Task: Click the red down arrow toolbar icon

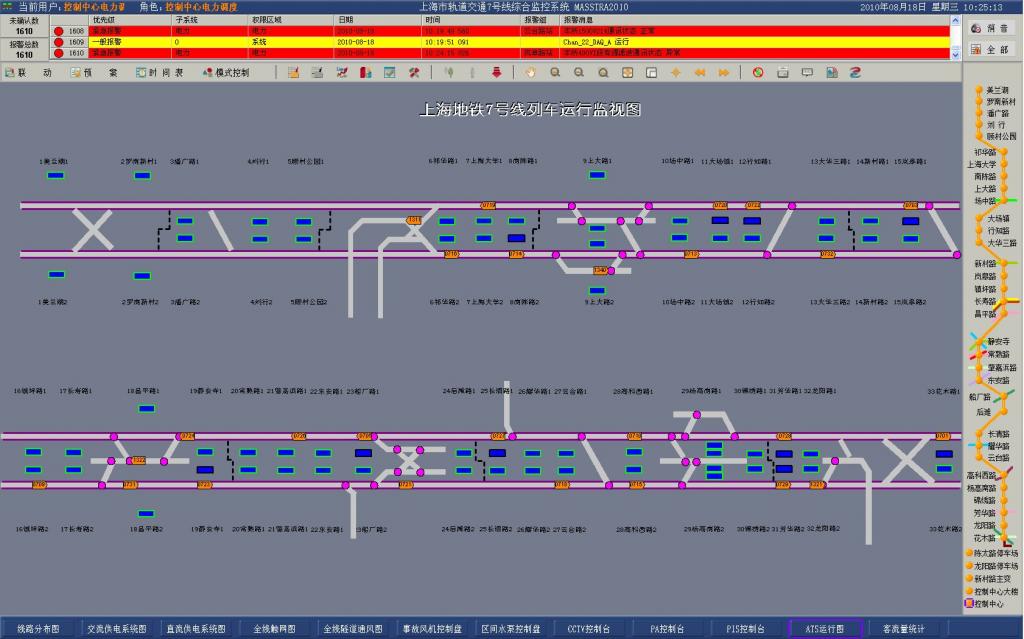Action: (496, 73)
